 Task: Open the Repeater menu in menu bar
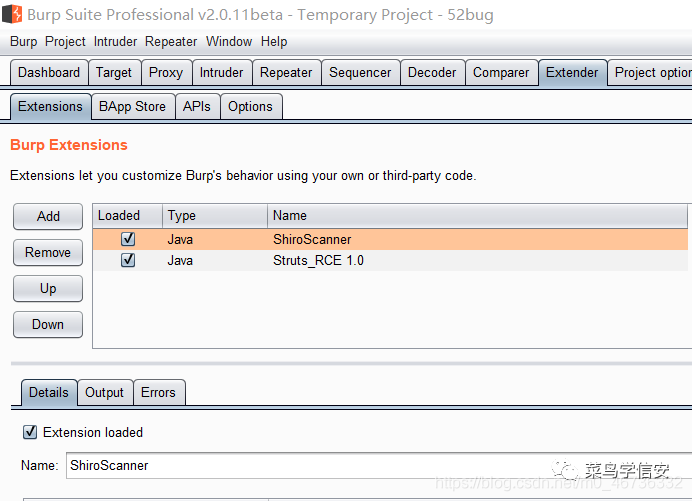tap(171, 41)
